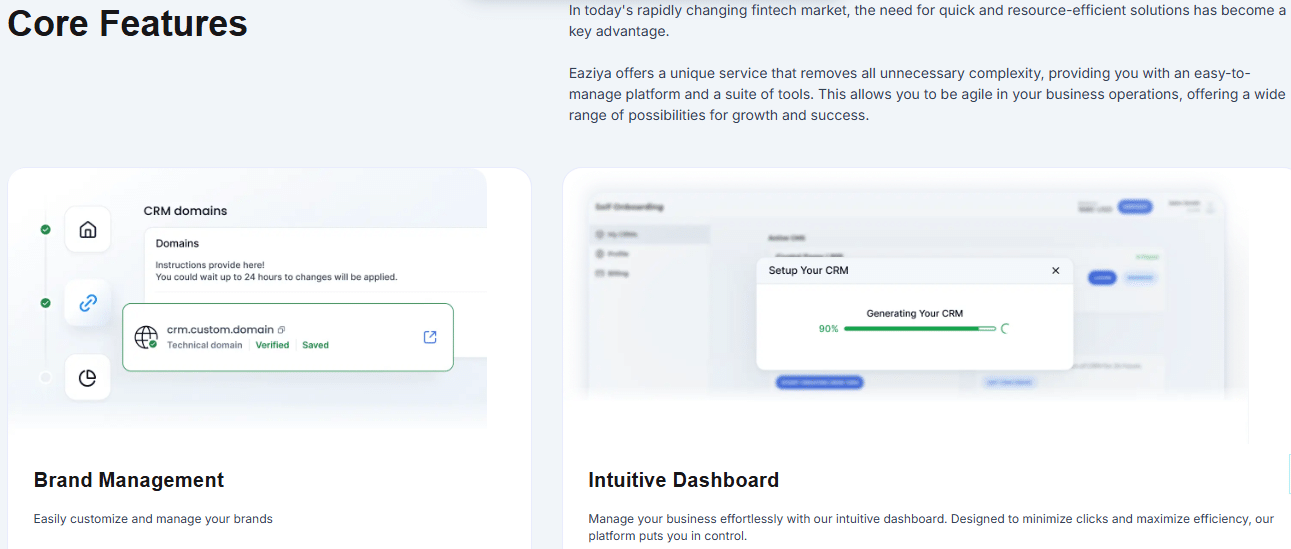
Task: Click the loading spinner beside the progress bar
Action: click(1005, 328)
